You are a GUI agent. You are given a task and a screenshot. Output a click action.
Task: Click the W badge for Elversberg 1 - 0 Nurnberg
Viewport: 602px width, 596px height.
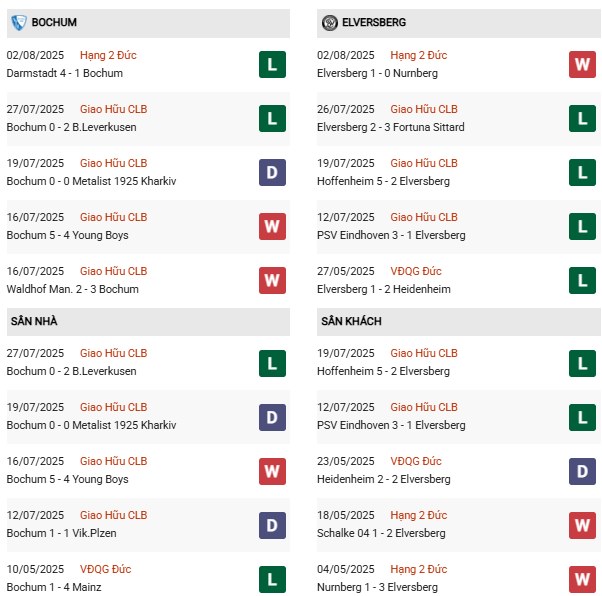(582, 65)
